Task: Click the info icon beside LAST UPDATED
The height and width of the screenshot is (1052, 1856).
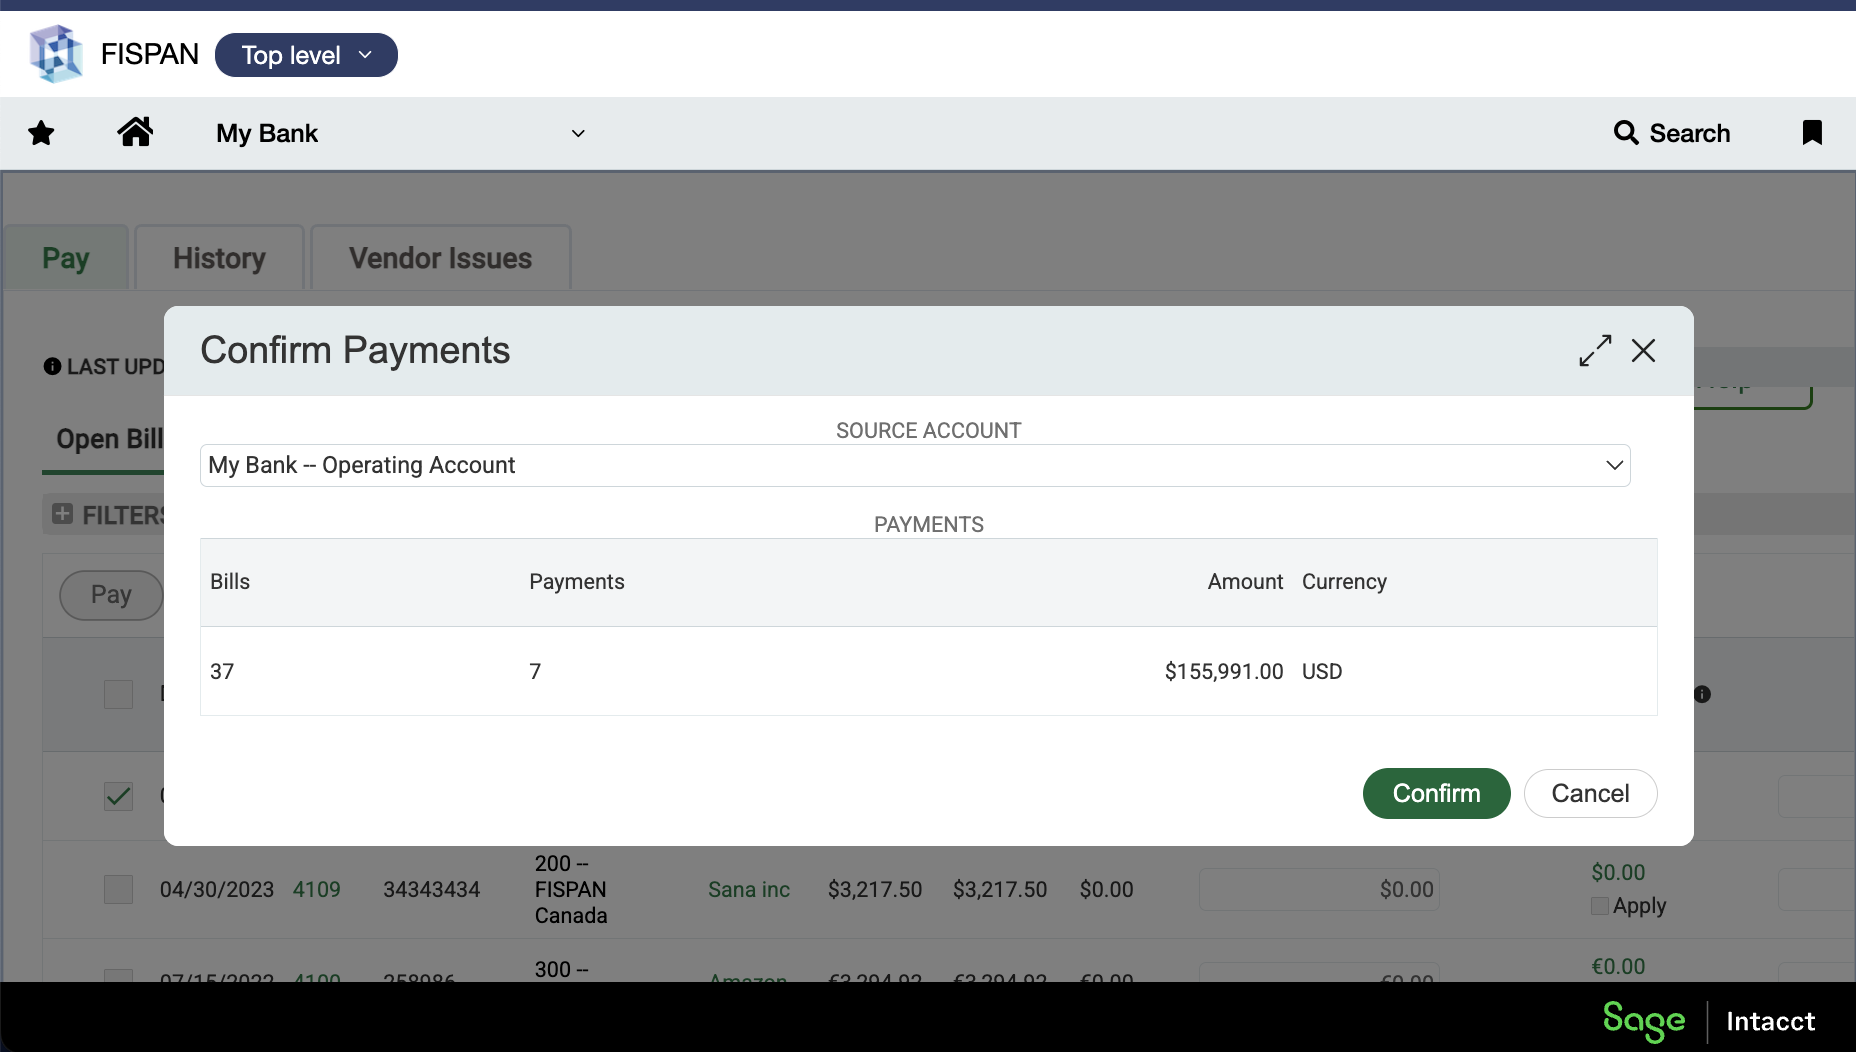Action: pos(52,367)
